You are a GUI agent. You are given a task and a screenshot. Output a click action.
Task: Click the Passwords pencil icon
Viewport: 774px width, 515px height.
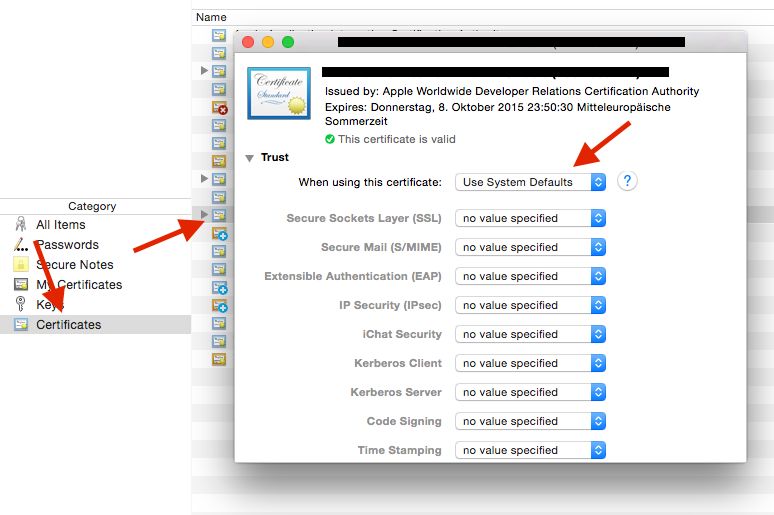click(21, 244)
